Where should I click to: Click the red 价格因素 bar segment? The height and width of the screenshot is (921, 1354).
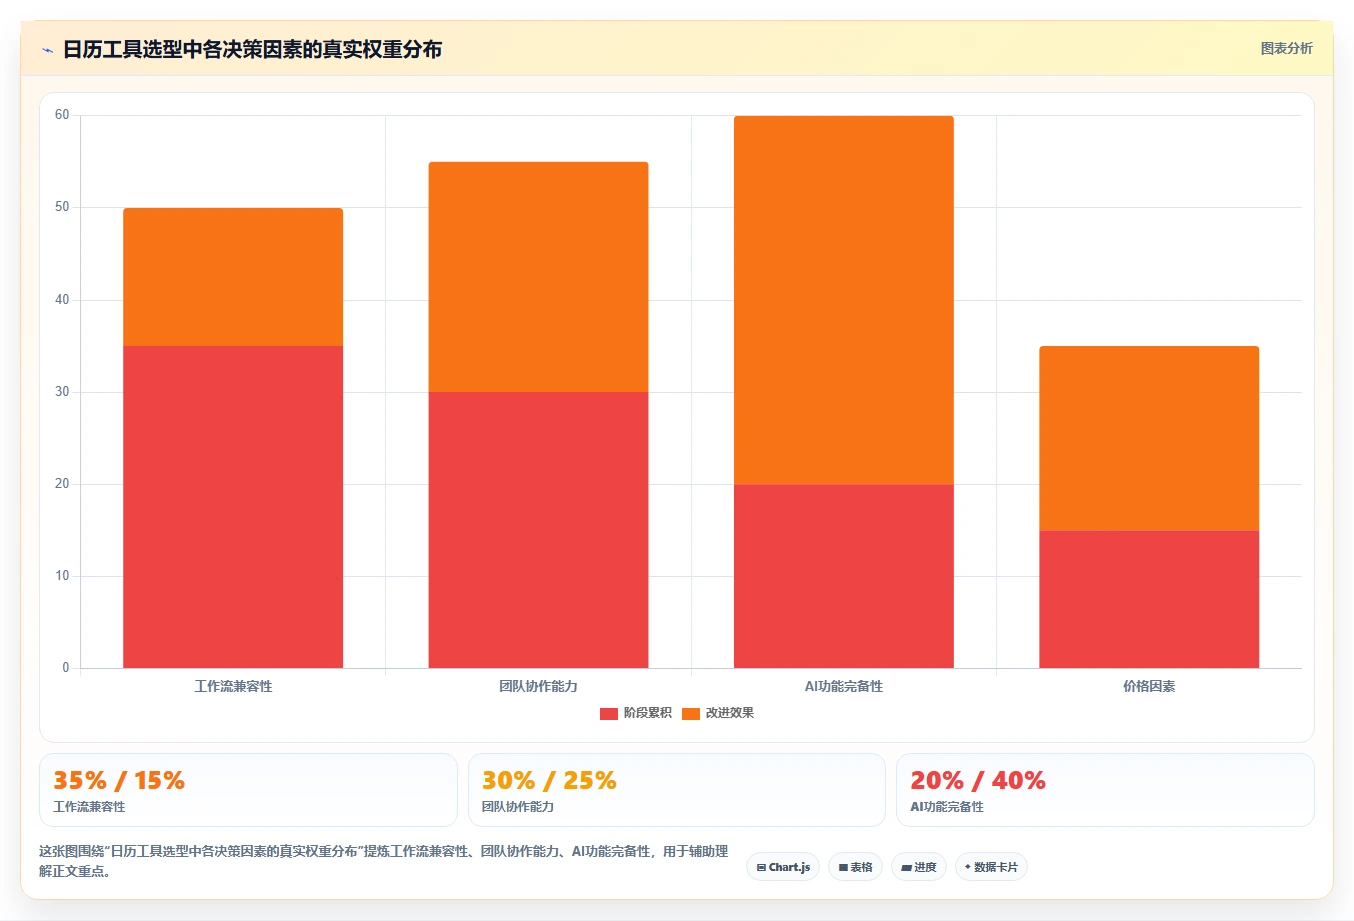[x=1149, y=599]
